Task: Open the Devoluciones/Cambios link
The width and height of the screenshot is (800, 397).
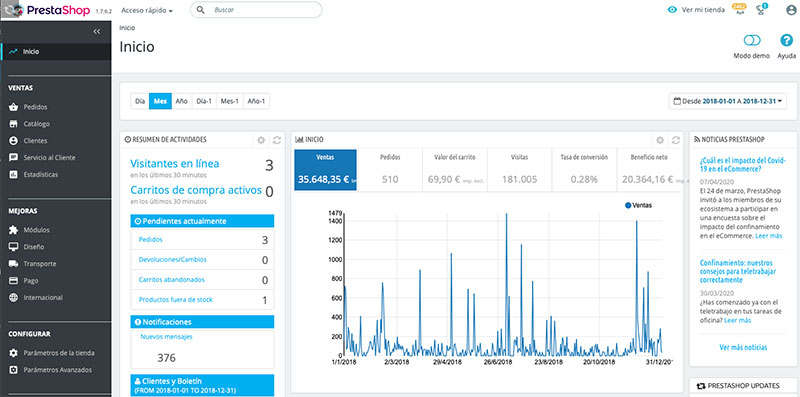Action: tap(172, 260)
